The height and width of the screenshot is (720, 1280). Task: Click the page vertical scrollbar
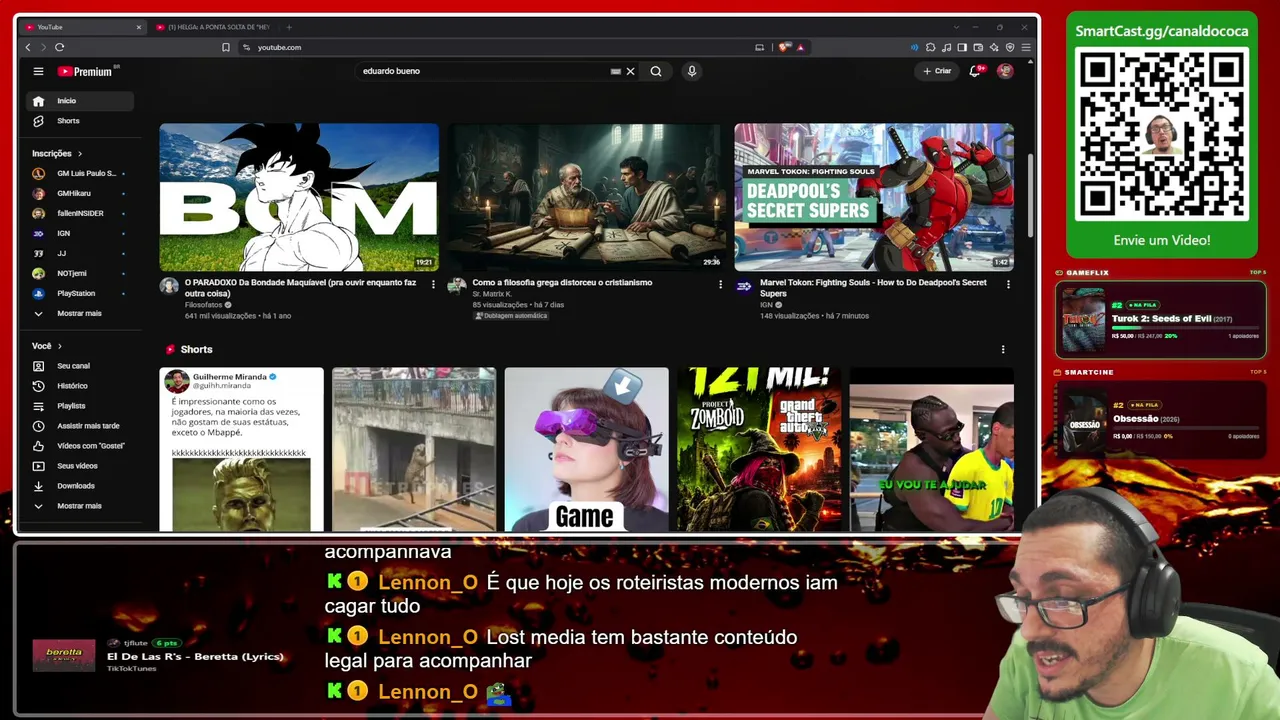1031,195
